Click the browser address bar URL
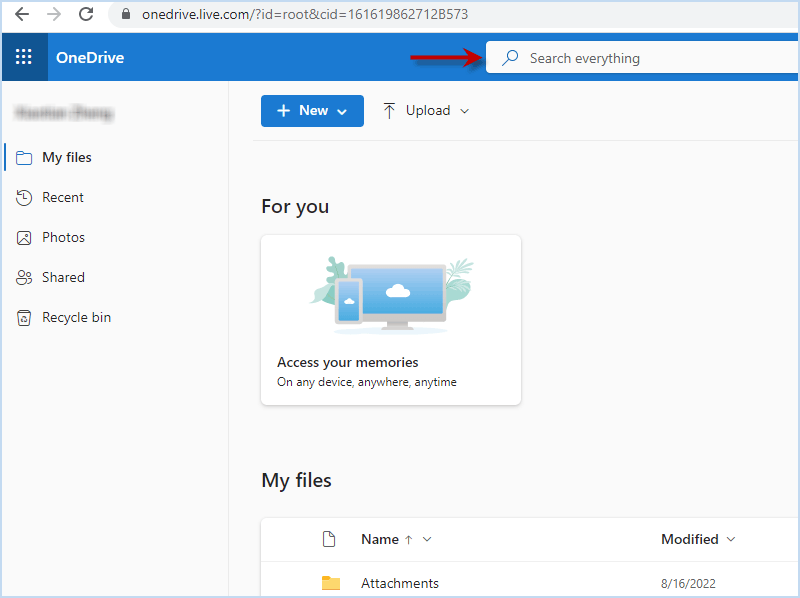800x598 pixels. click(305, 14)
